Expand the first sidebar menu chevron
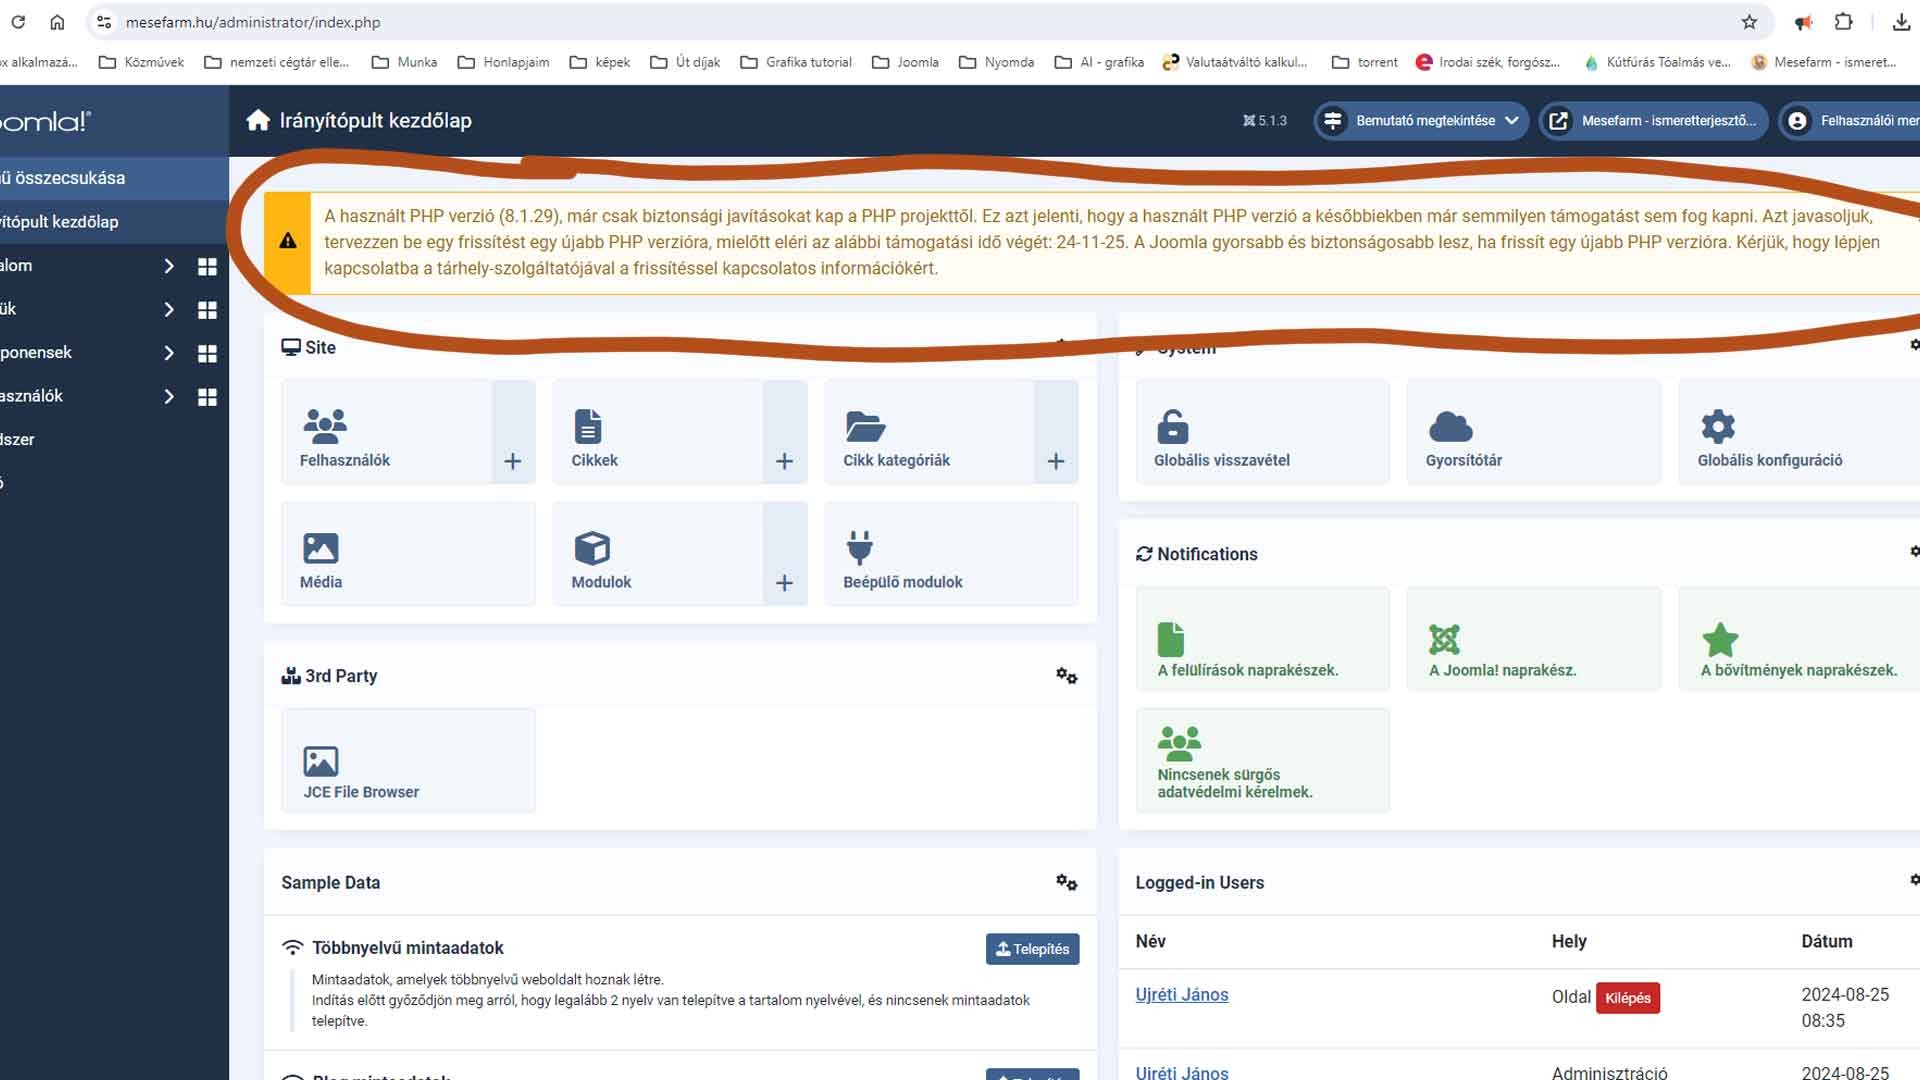The image size is (1920, 1080). pyautogui.click(x=168, y=266)
